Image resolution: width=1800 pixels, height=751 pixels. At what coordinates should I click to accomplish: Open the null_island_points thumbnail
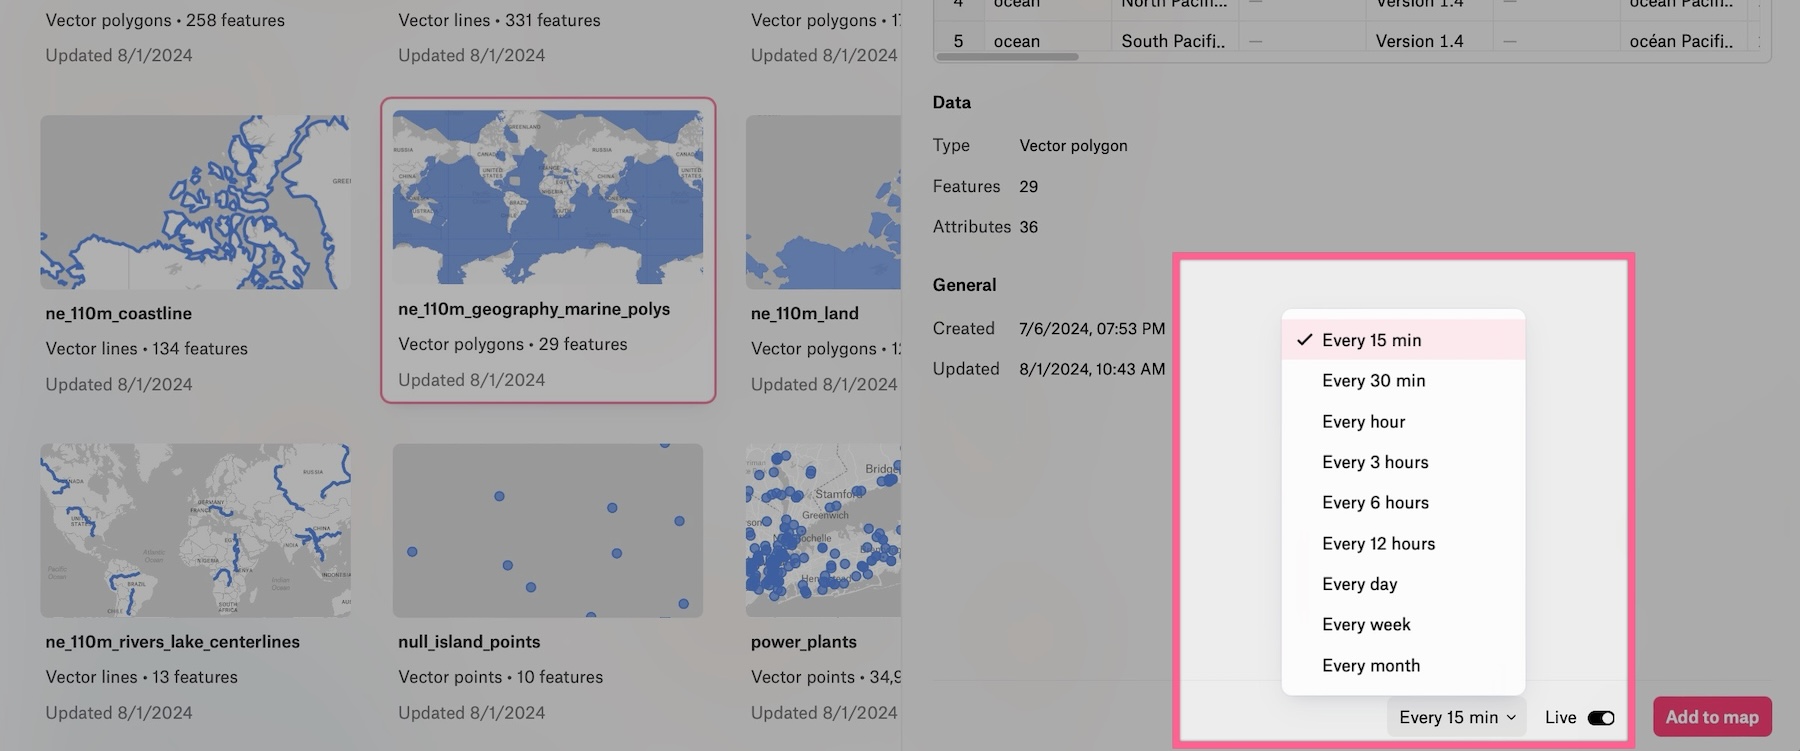pyautogui.click(x=548, y=530)
